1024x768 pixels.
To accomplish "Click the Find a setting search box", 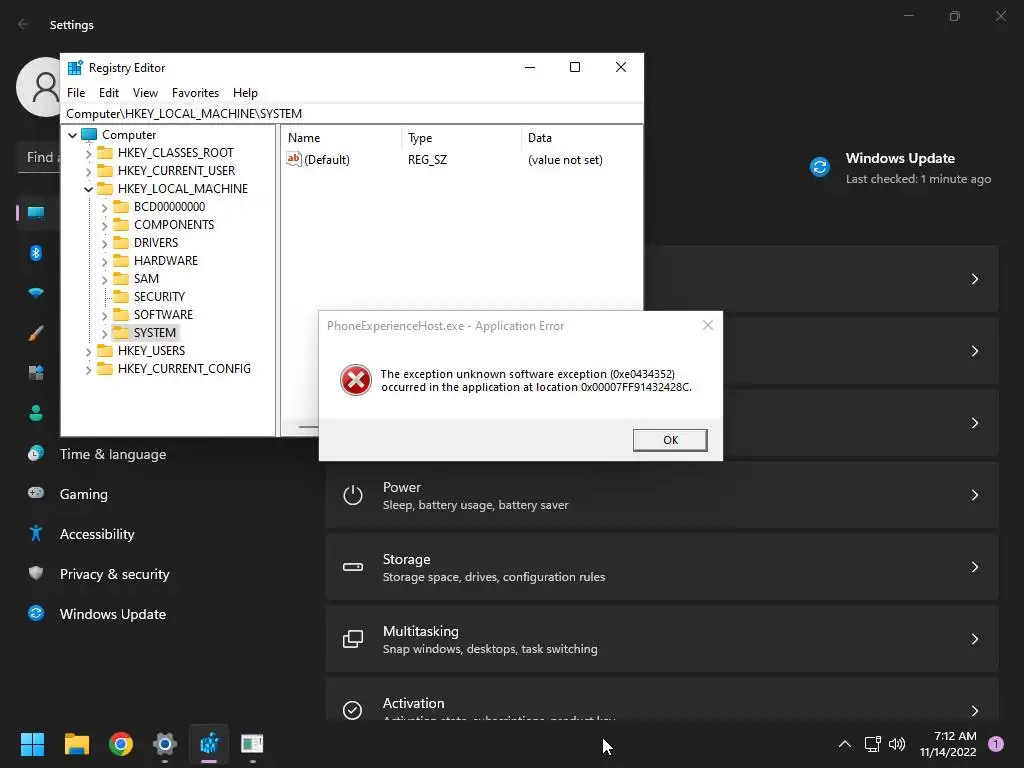I will 39,157.
